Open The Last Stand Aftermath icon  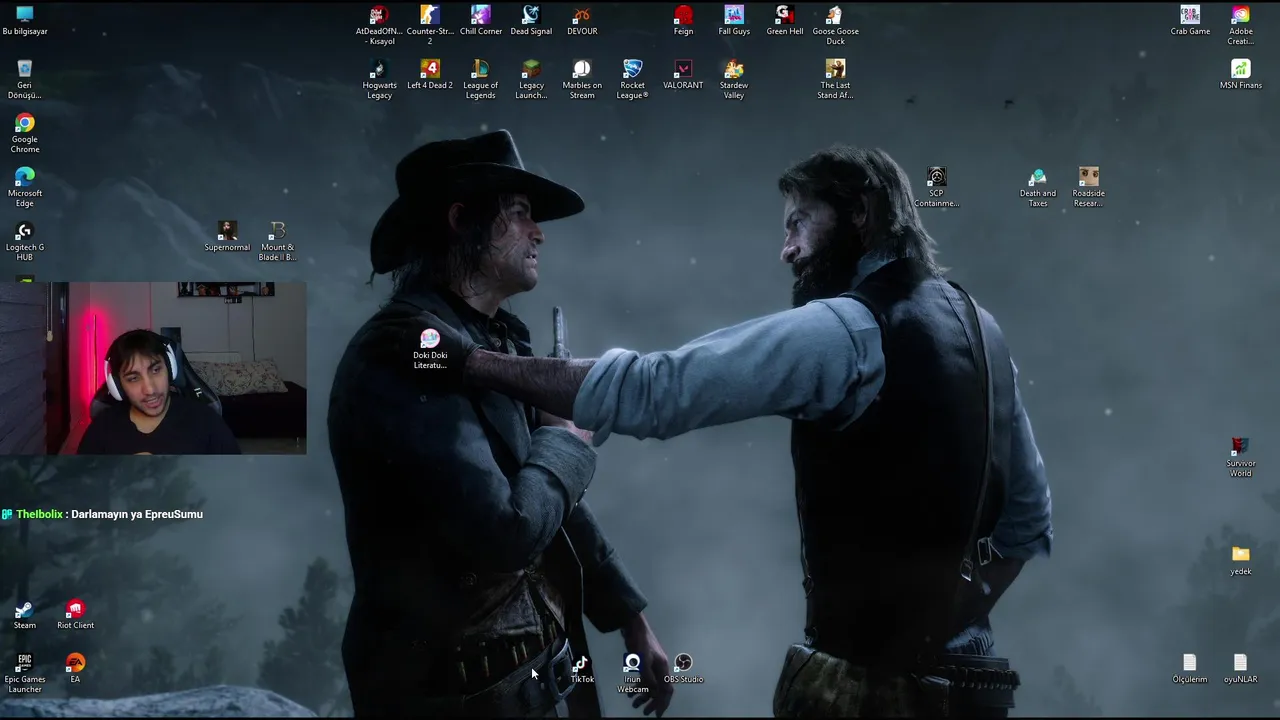point(835,79)
